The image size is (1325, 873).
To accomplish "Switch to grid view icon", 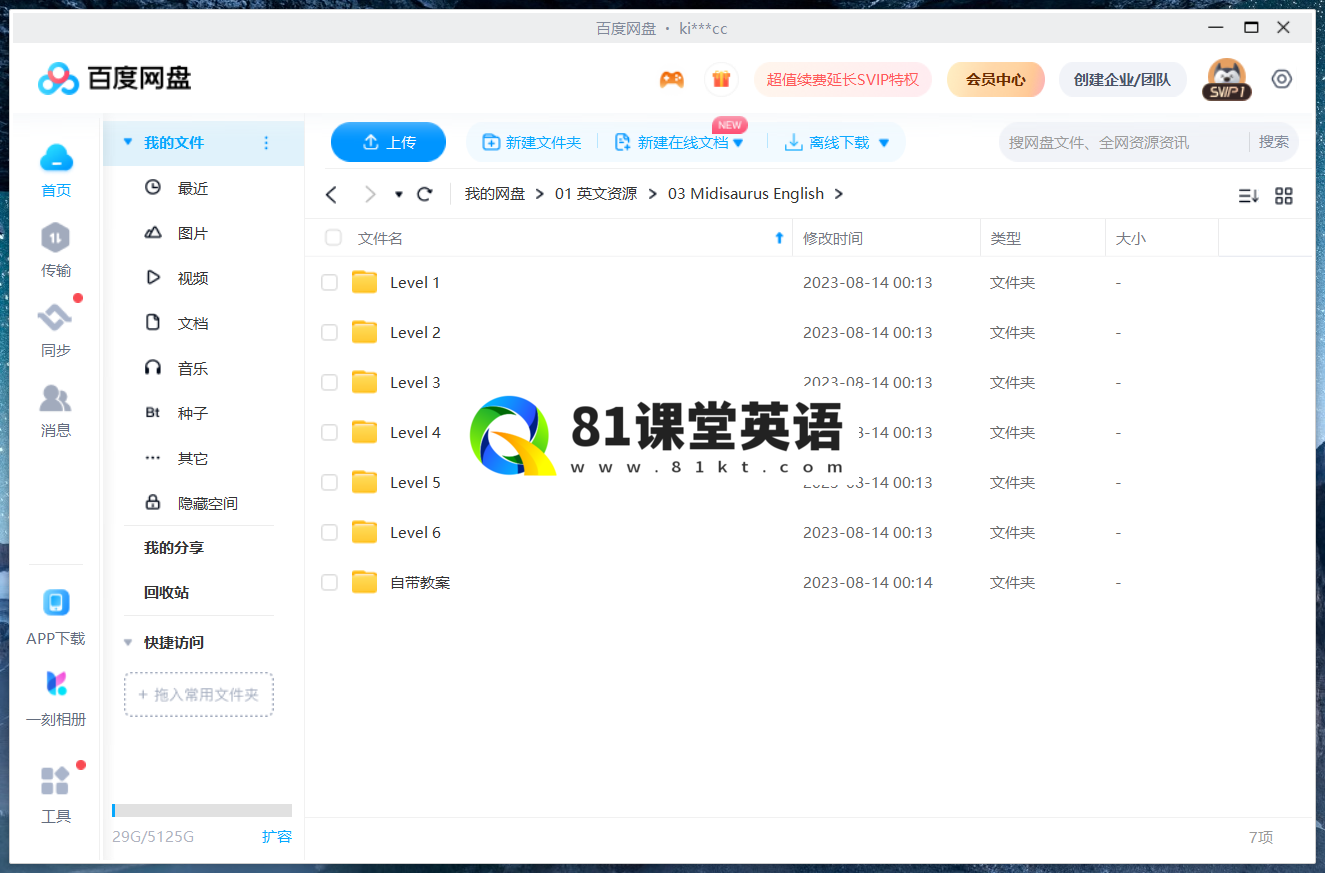I will click(x=1284, y=196).
